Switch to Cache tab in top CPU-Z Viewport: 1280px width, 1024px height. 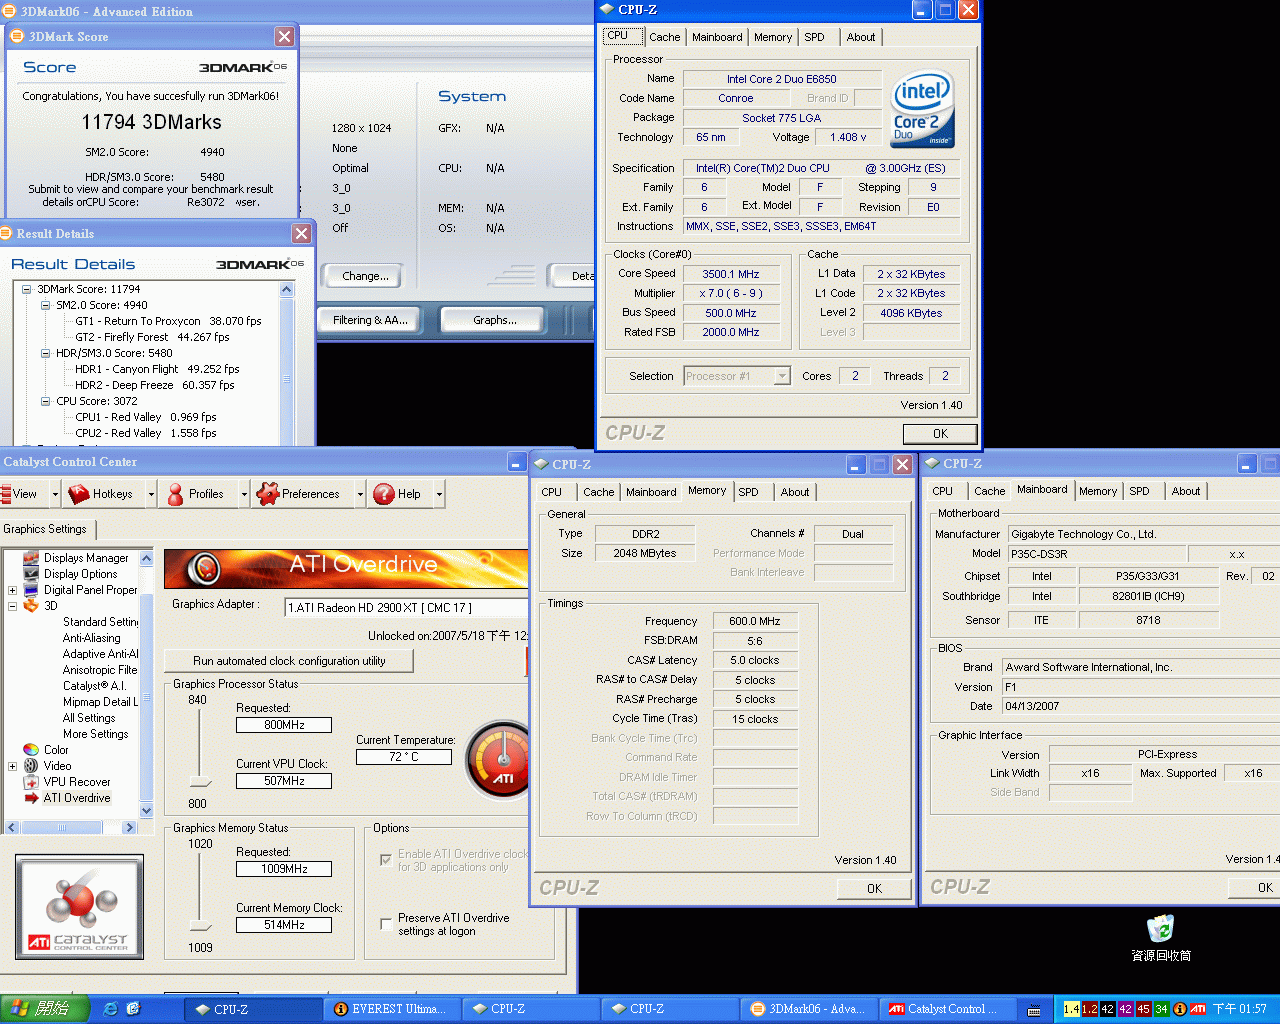click(x=664, y=37)
